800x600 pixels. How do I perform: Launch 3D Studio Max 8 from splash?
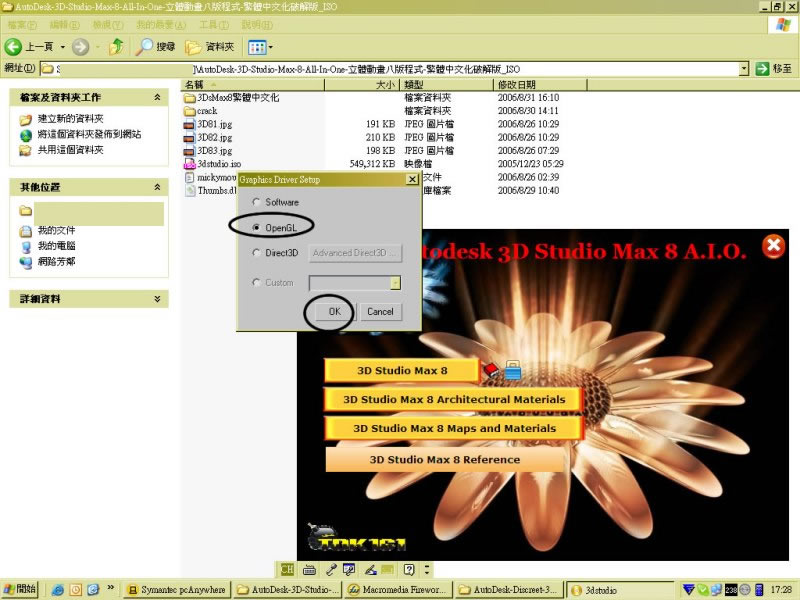(x=402, y=371)
